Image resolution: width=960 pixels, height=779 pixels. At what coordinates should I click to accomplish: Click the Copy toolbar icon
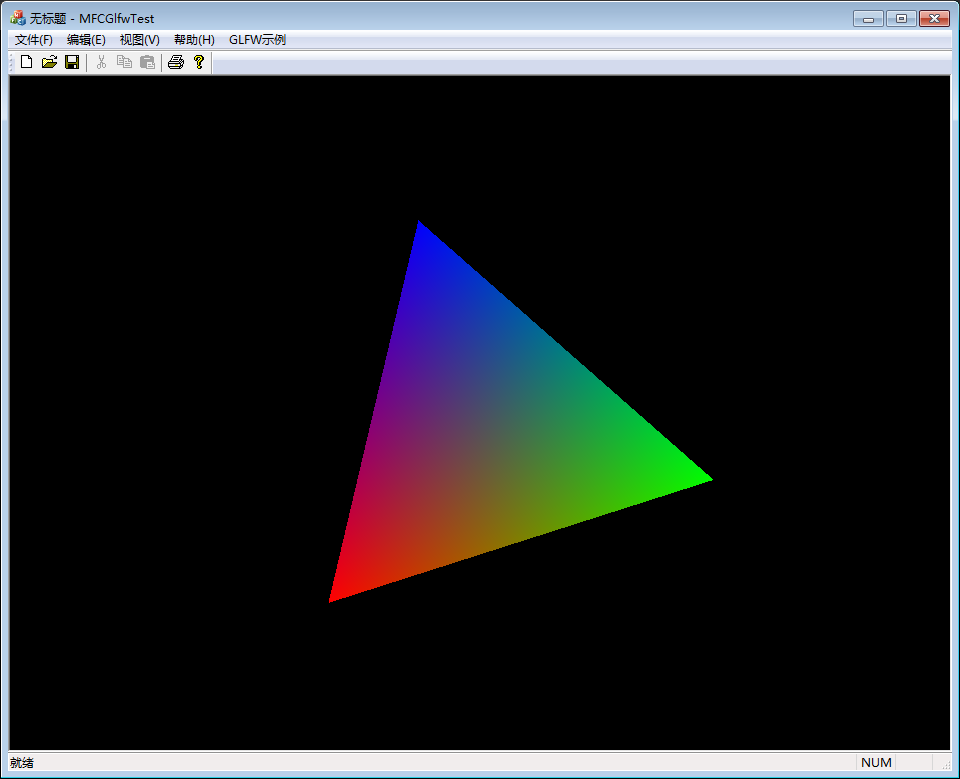pos(124,62)
